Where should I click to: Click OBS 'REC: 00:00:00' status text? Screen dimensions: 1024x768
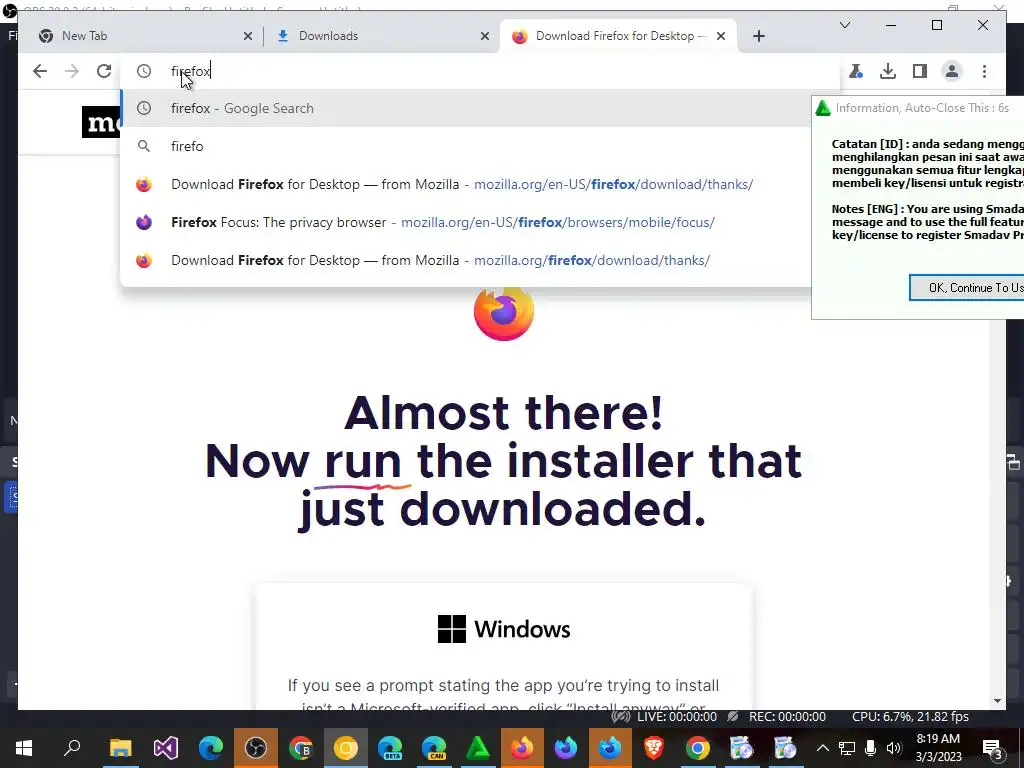point(787,717)
